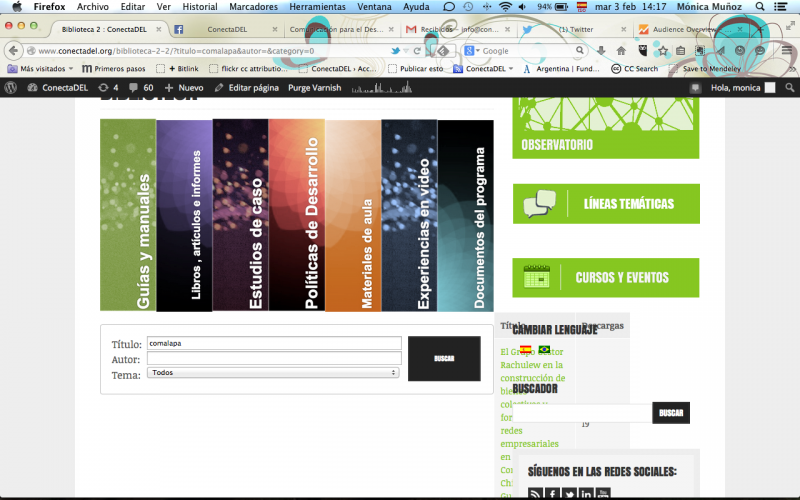
Task: Open the Tema dropdown showing Todos
Action: [273, 373]
